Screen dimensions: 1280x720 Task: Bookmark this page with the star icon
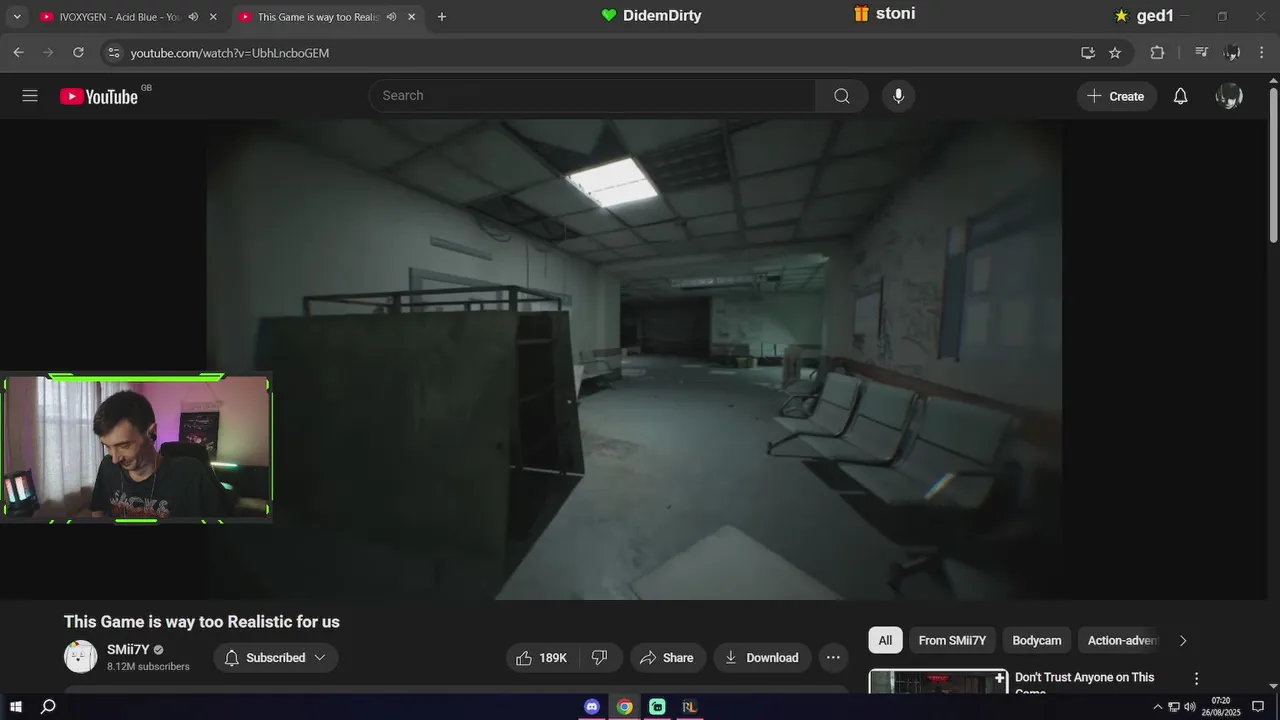(1115, 53)
